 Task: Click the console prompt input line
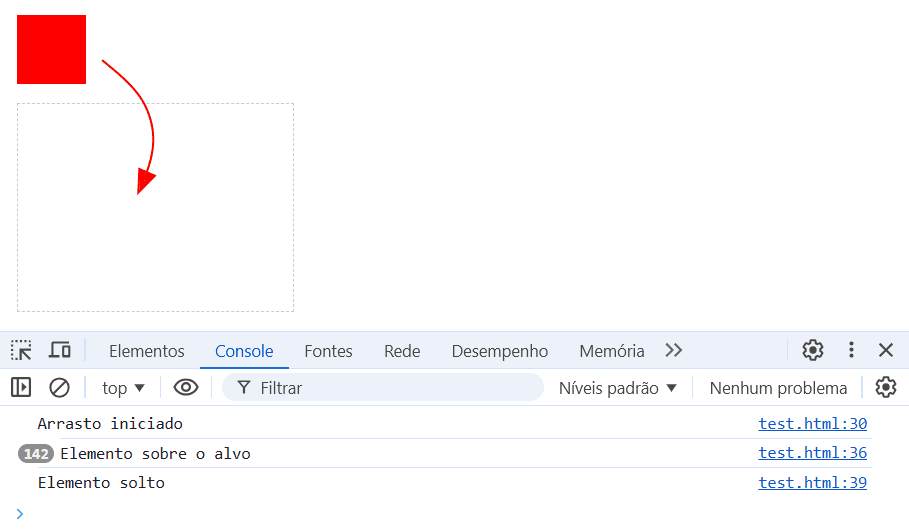454,513
